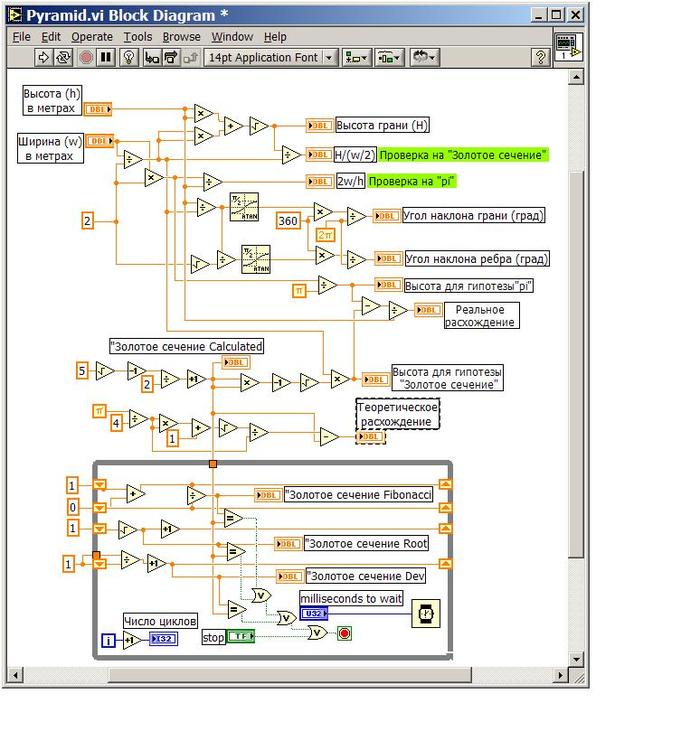Click green label Проверка на "pi"
Viewport: 700px width, 731px height.
click(x=412, y=181)
